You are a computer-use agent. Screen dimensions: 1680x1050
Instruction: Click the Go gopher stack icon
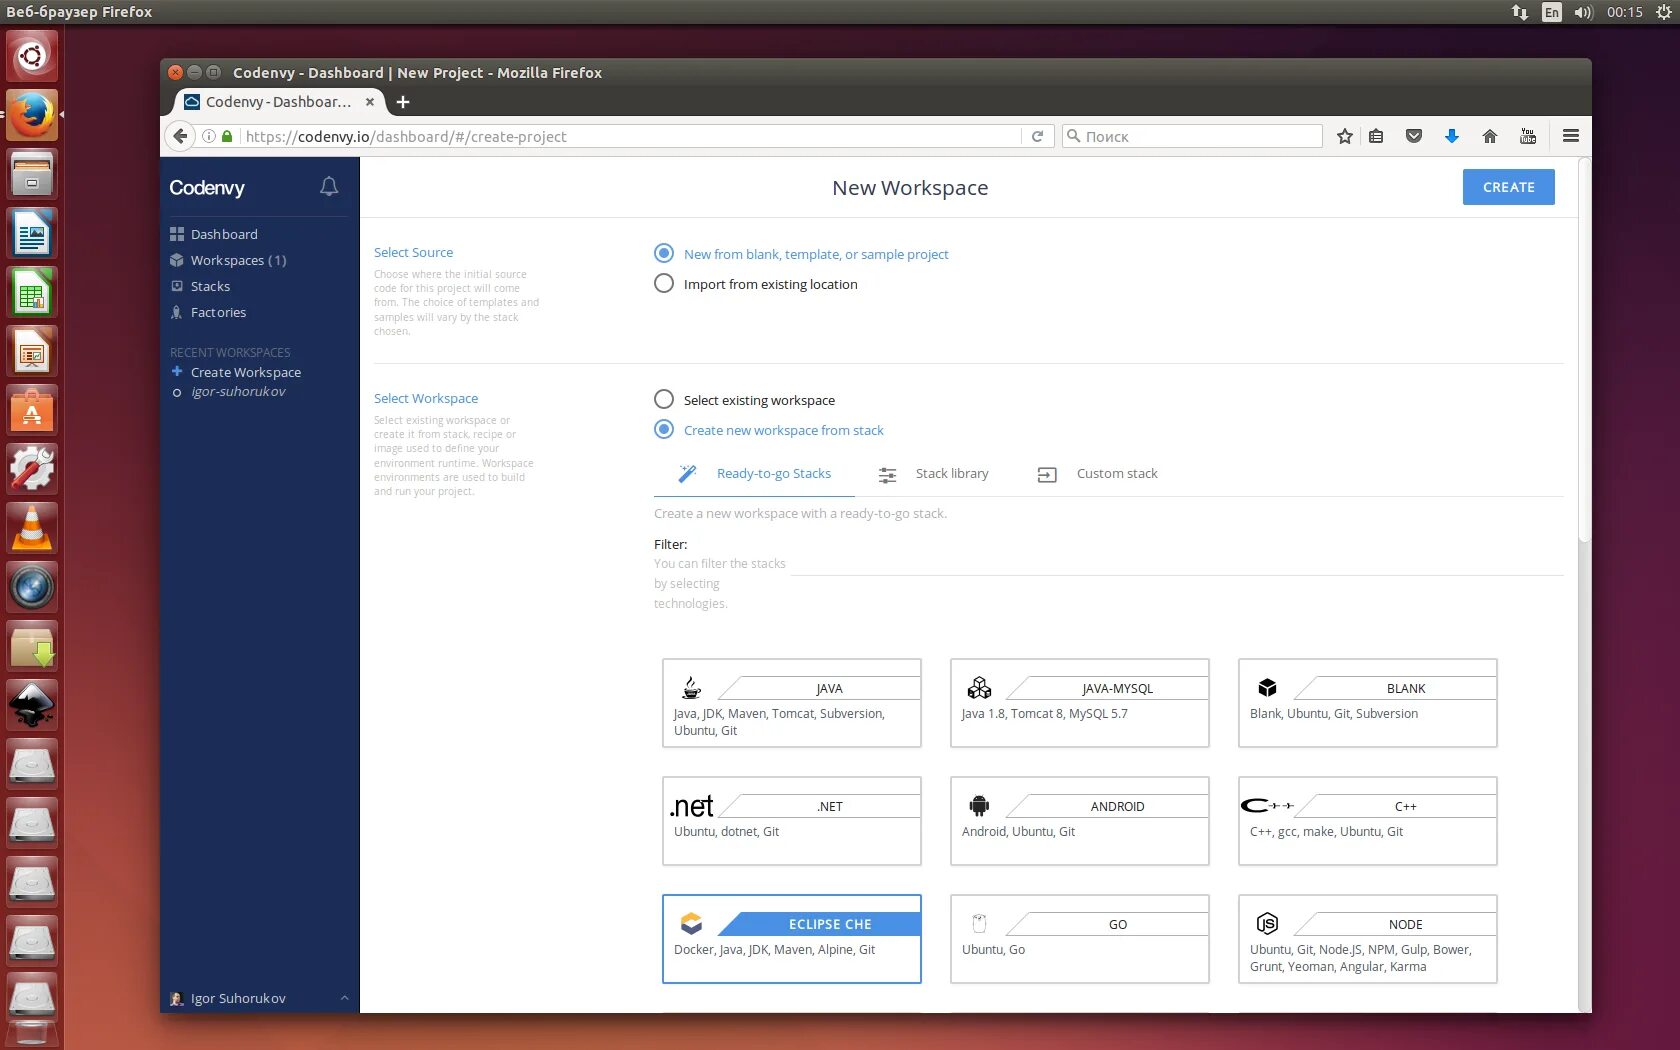(979, 924)
